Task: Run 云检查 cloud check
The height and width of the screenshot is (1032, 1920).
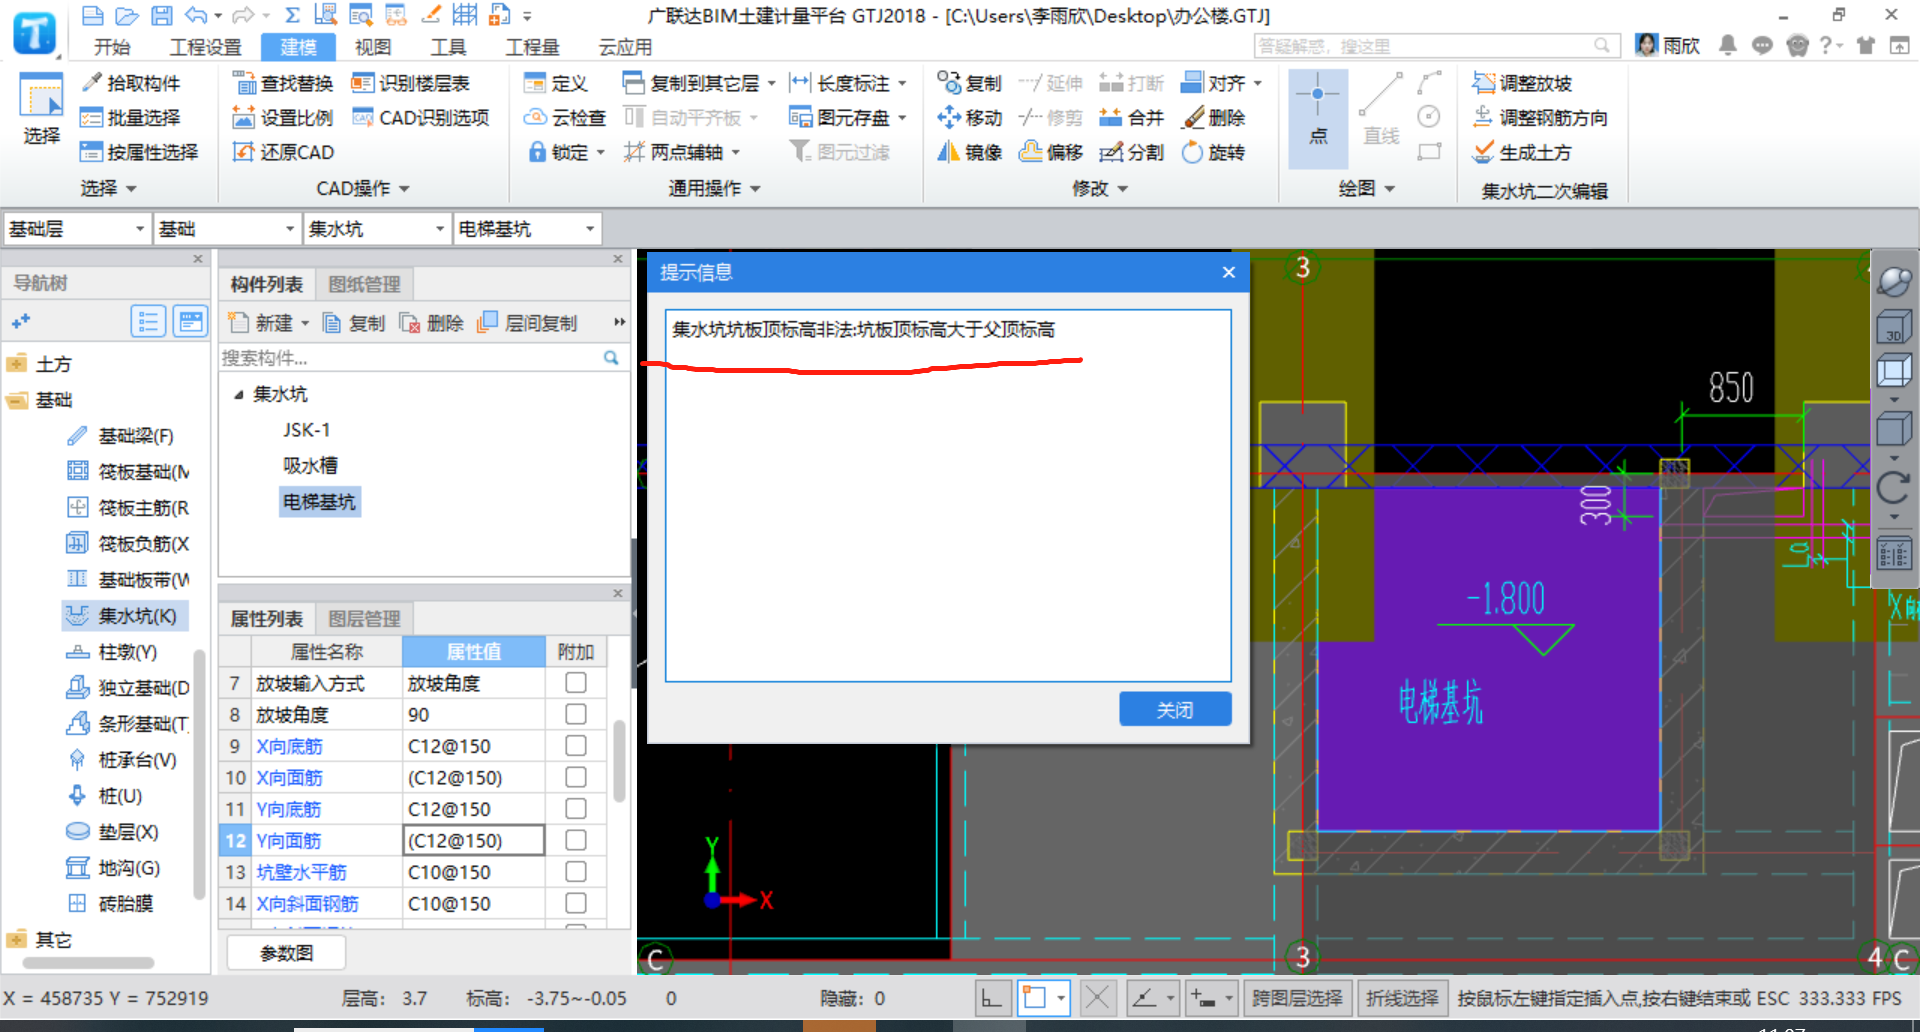Action: [x=565, y=118]
